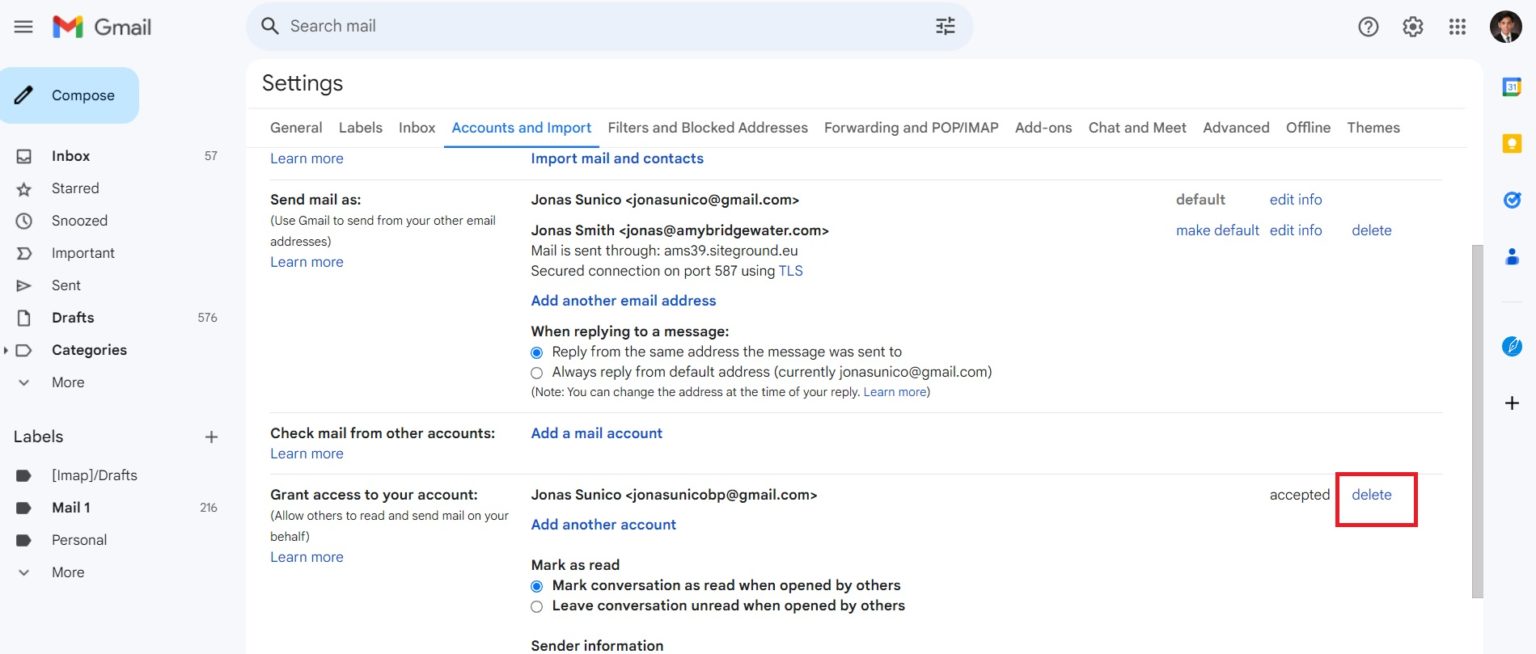Open Gmail settings via the gear icon
Viewport: 1536px width, 654px height.
click(1412, 26)
